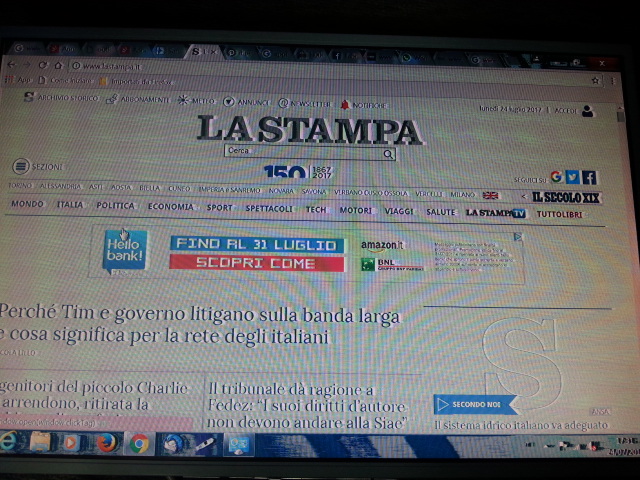Open headline about Tim e governo banda larga
Image resolution: width=640 pixels, height=480 pixels.
200,324
